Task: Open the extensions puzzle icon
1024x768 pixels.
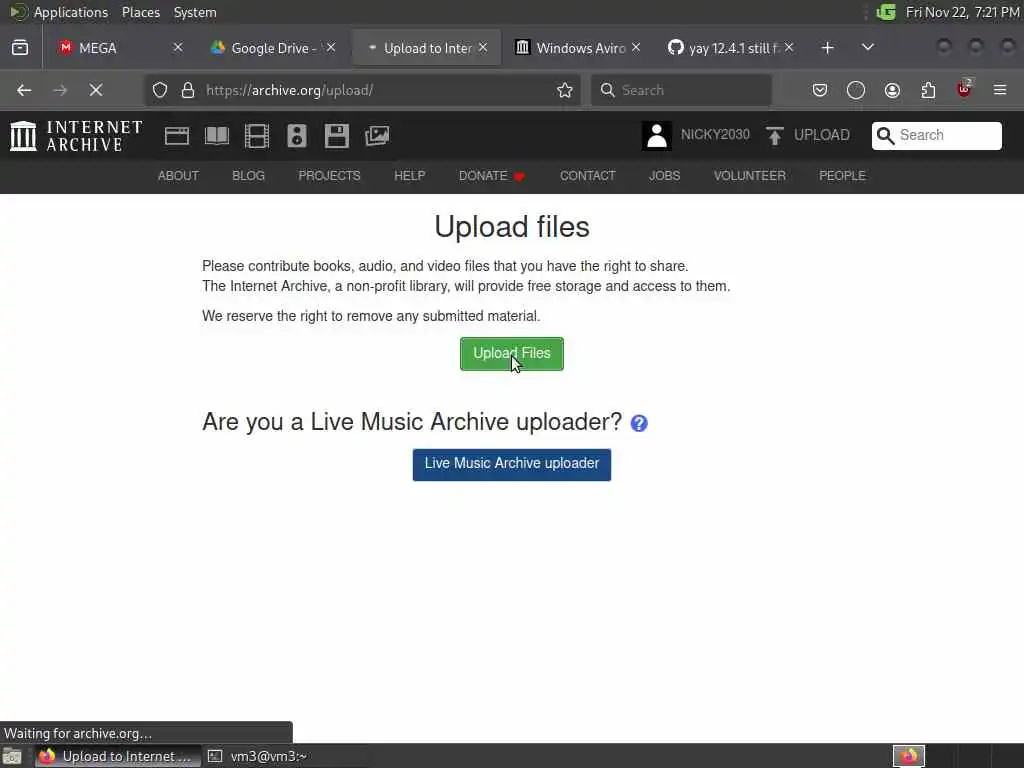Action: pyautogui.click(x=928, y=90)
